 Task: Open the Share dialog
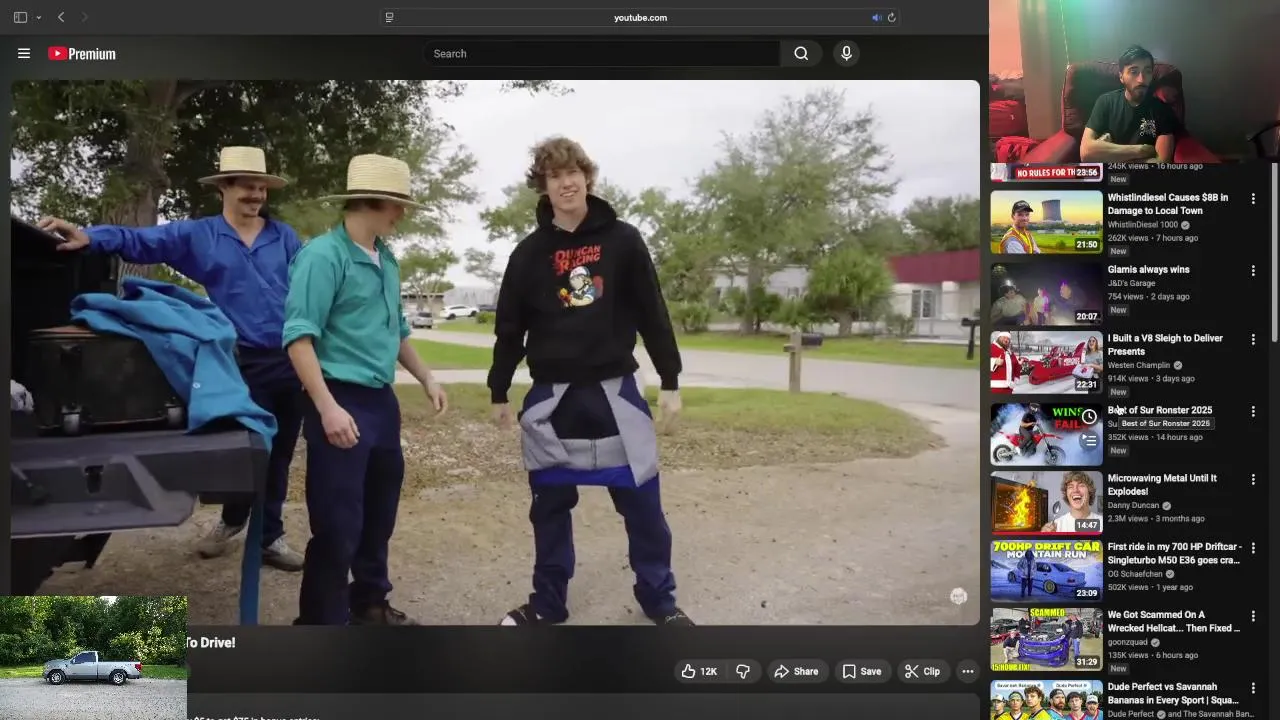796,672
